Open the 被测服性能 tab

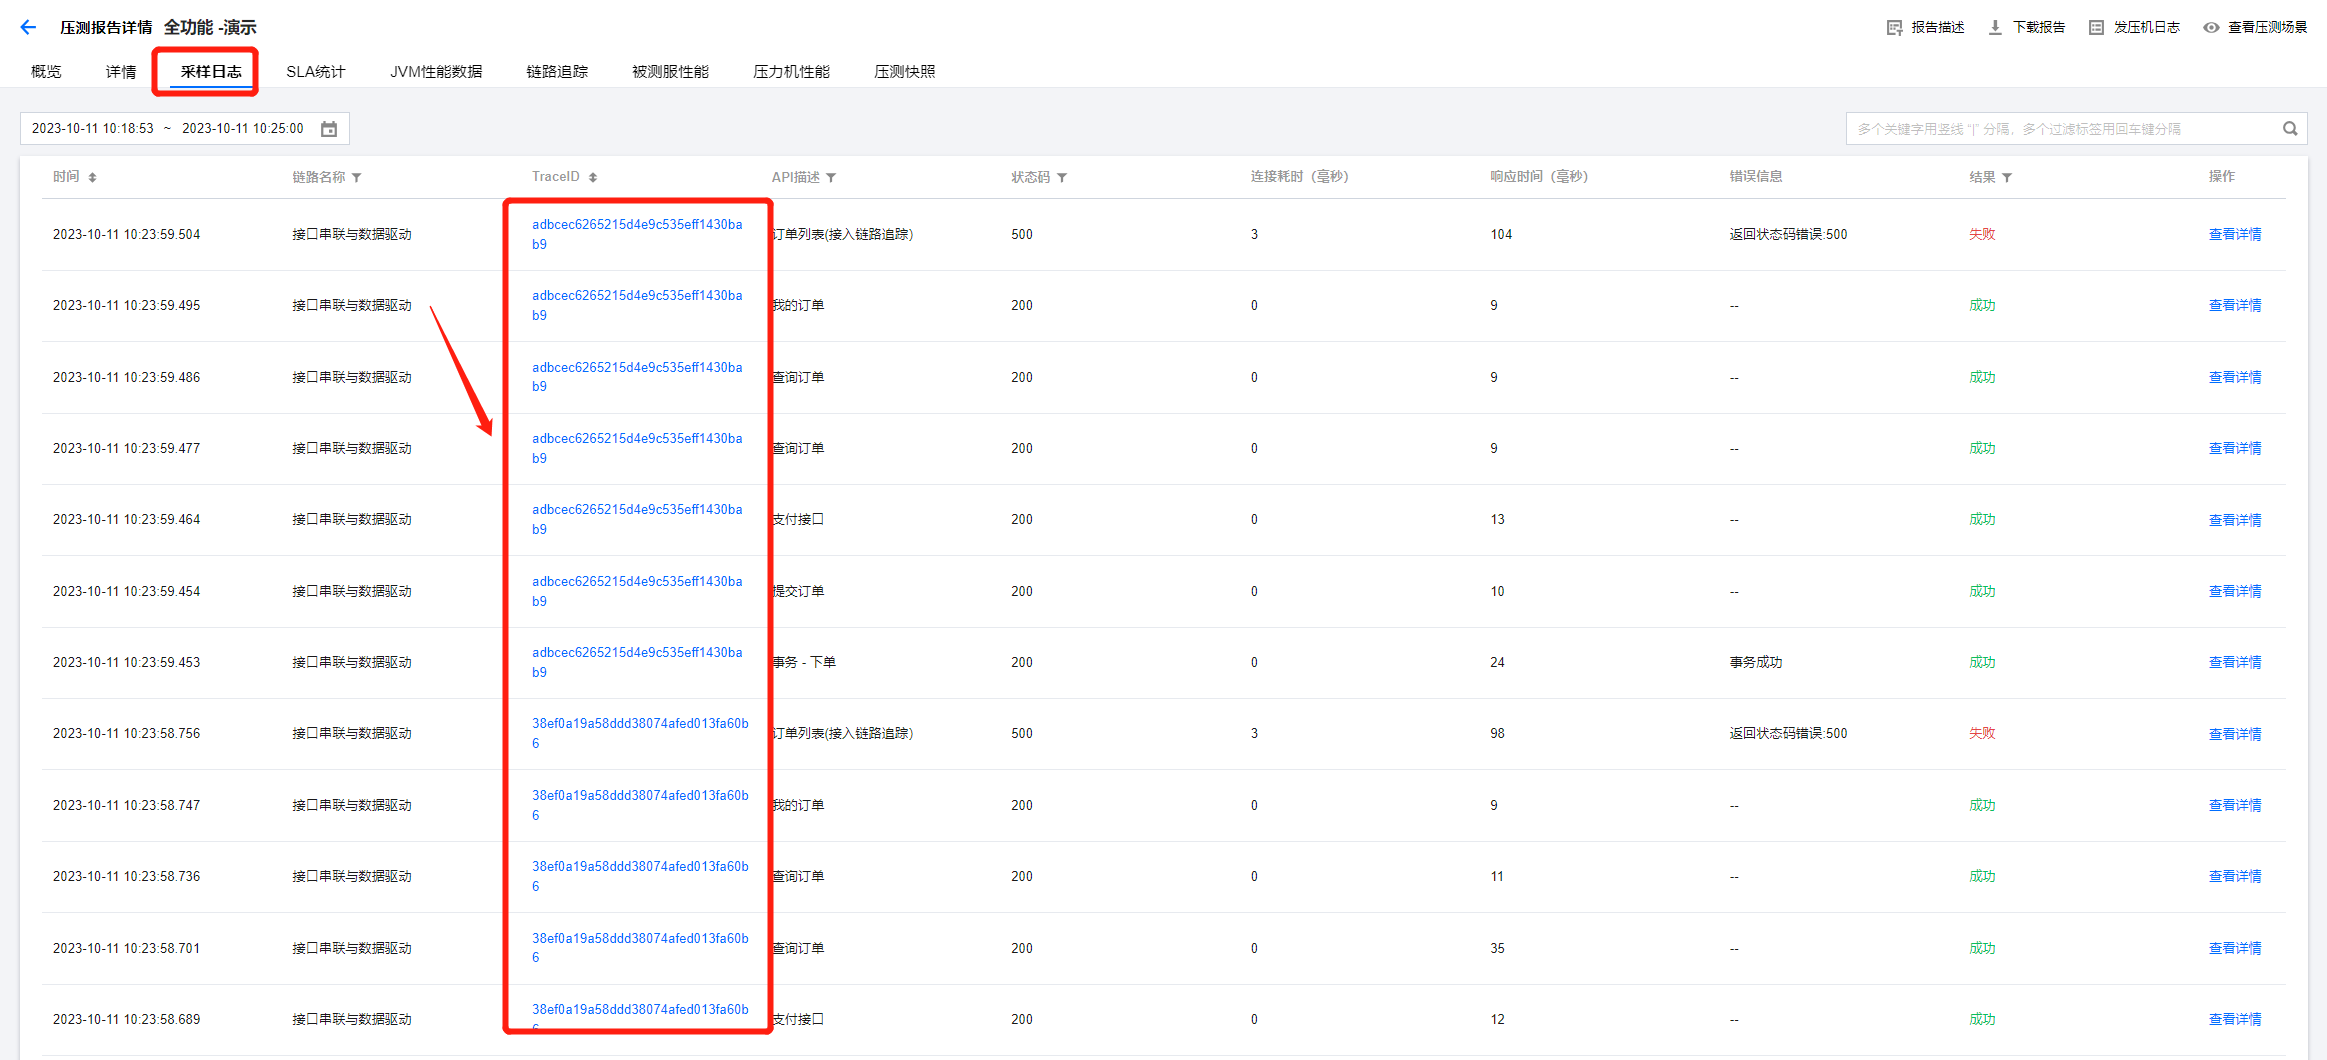coord(670,71)
